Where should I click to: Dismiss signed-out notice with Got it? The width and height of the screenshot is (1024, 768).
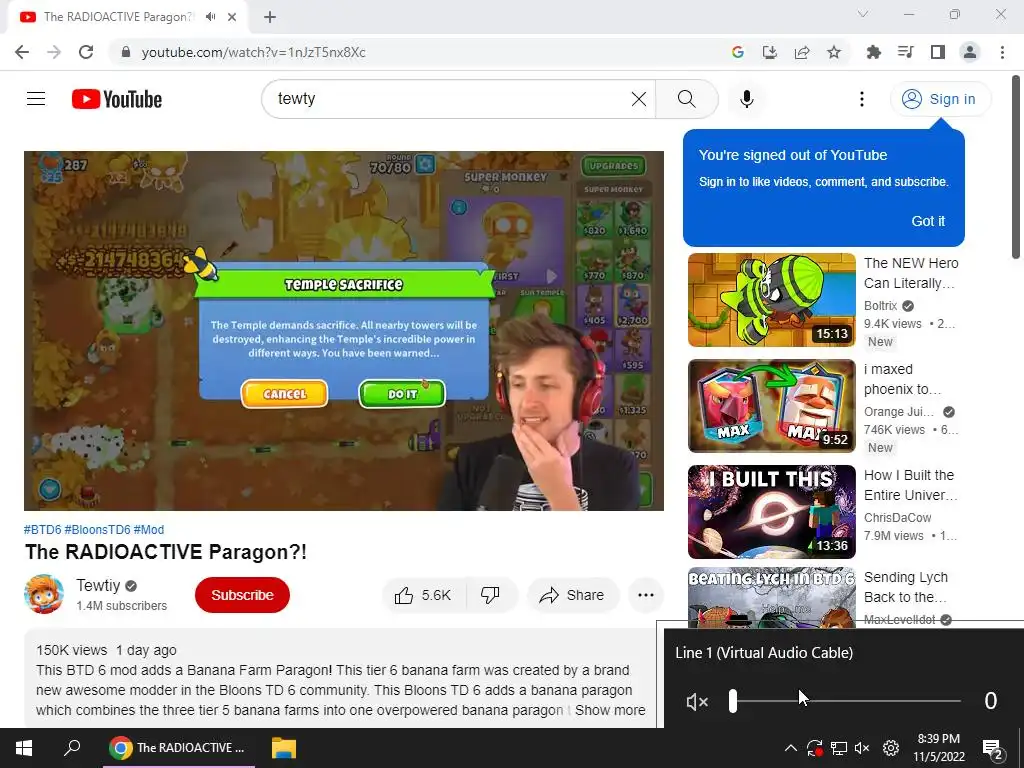click(928, 221)
